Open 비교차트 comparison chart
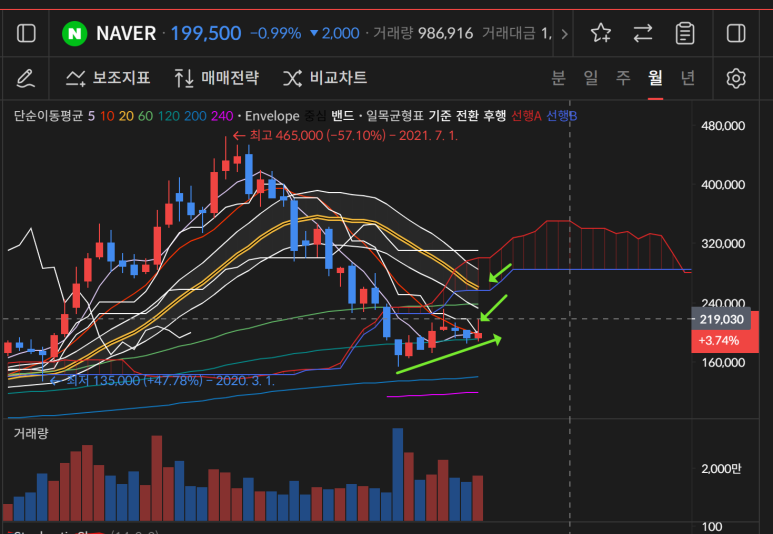773x534 pixels. coord(325,78)
